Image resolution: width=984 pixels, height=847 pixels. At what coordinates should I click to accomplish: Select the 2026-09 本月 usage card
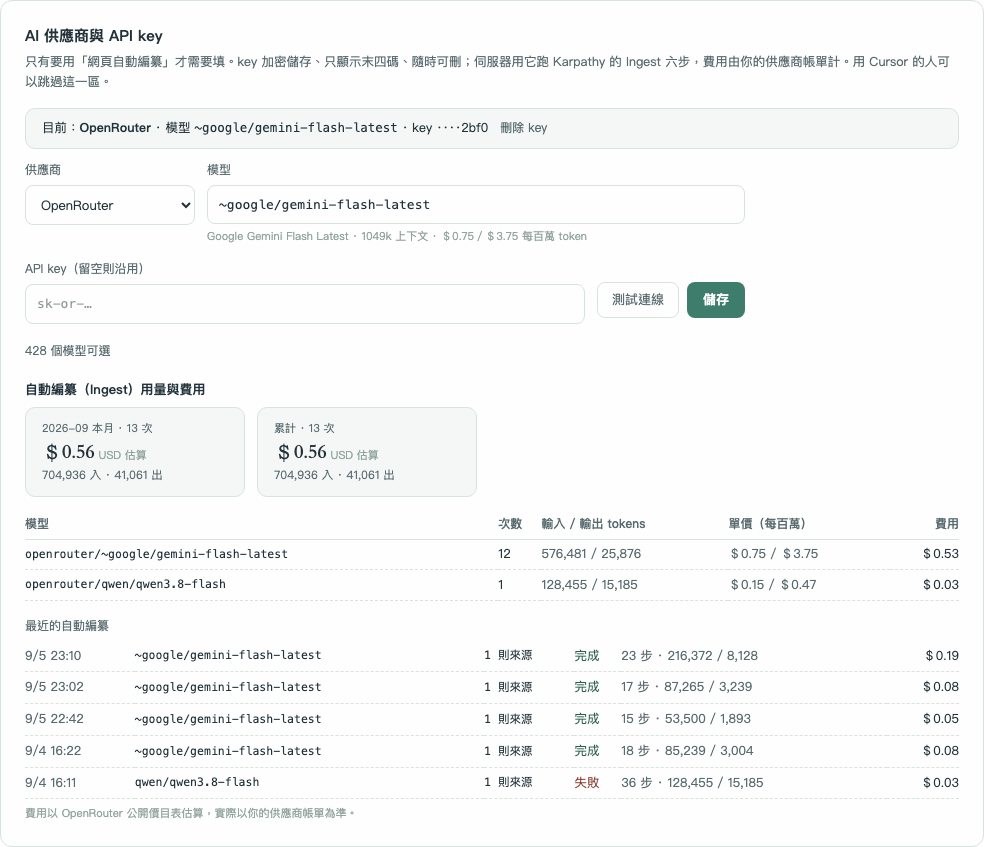(135, 452)
